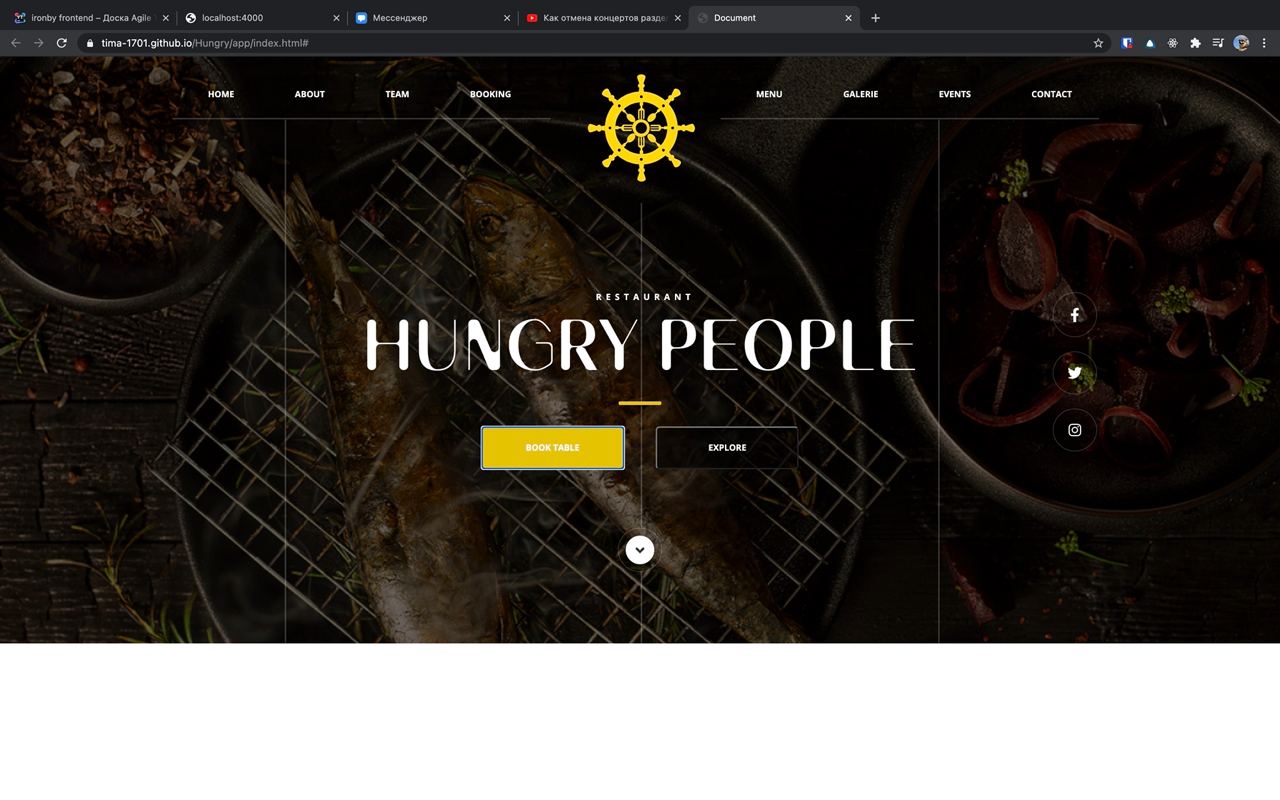Open the Twitter social icon

[1075, 373]
